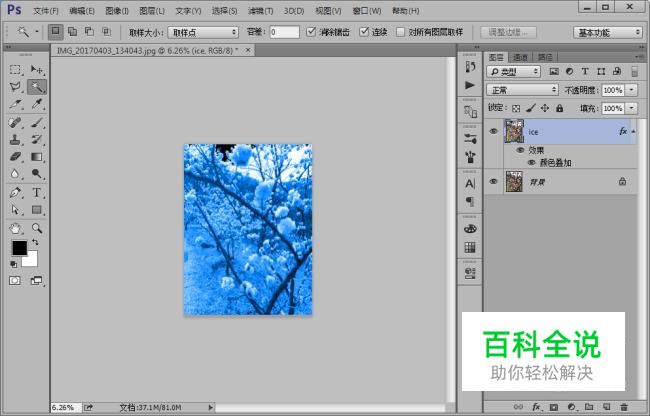Click the Refine Edge button
This screenshot has width=650, height=416.
508,32
